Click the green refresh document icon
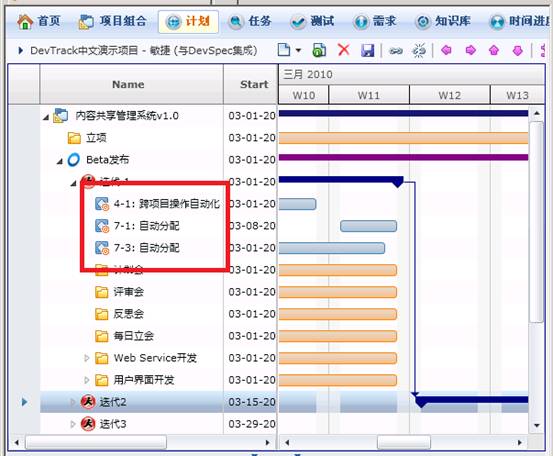Image resolution: width=553 pixels, height=456 pixels. (x=319, y=50)
